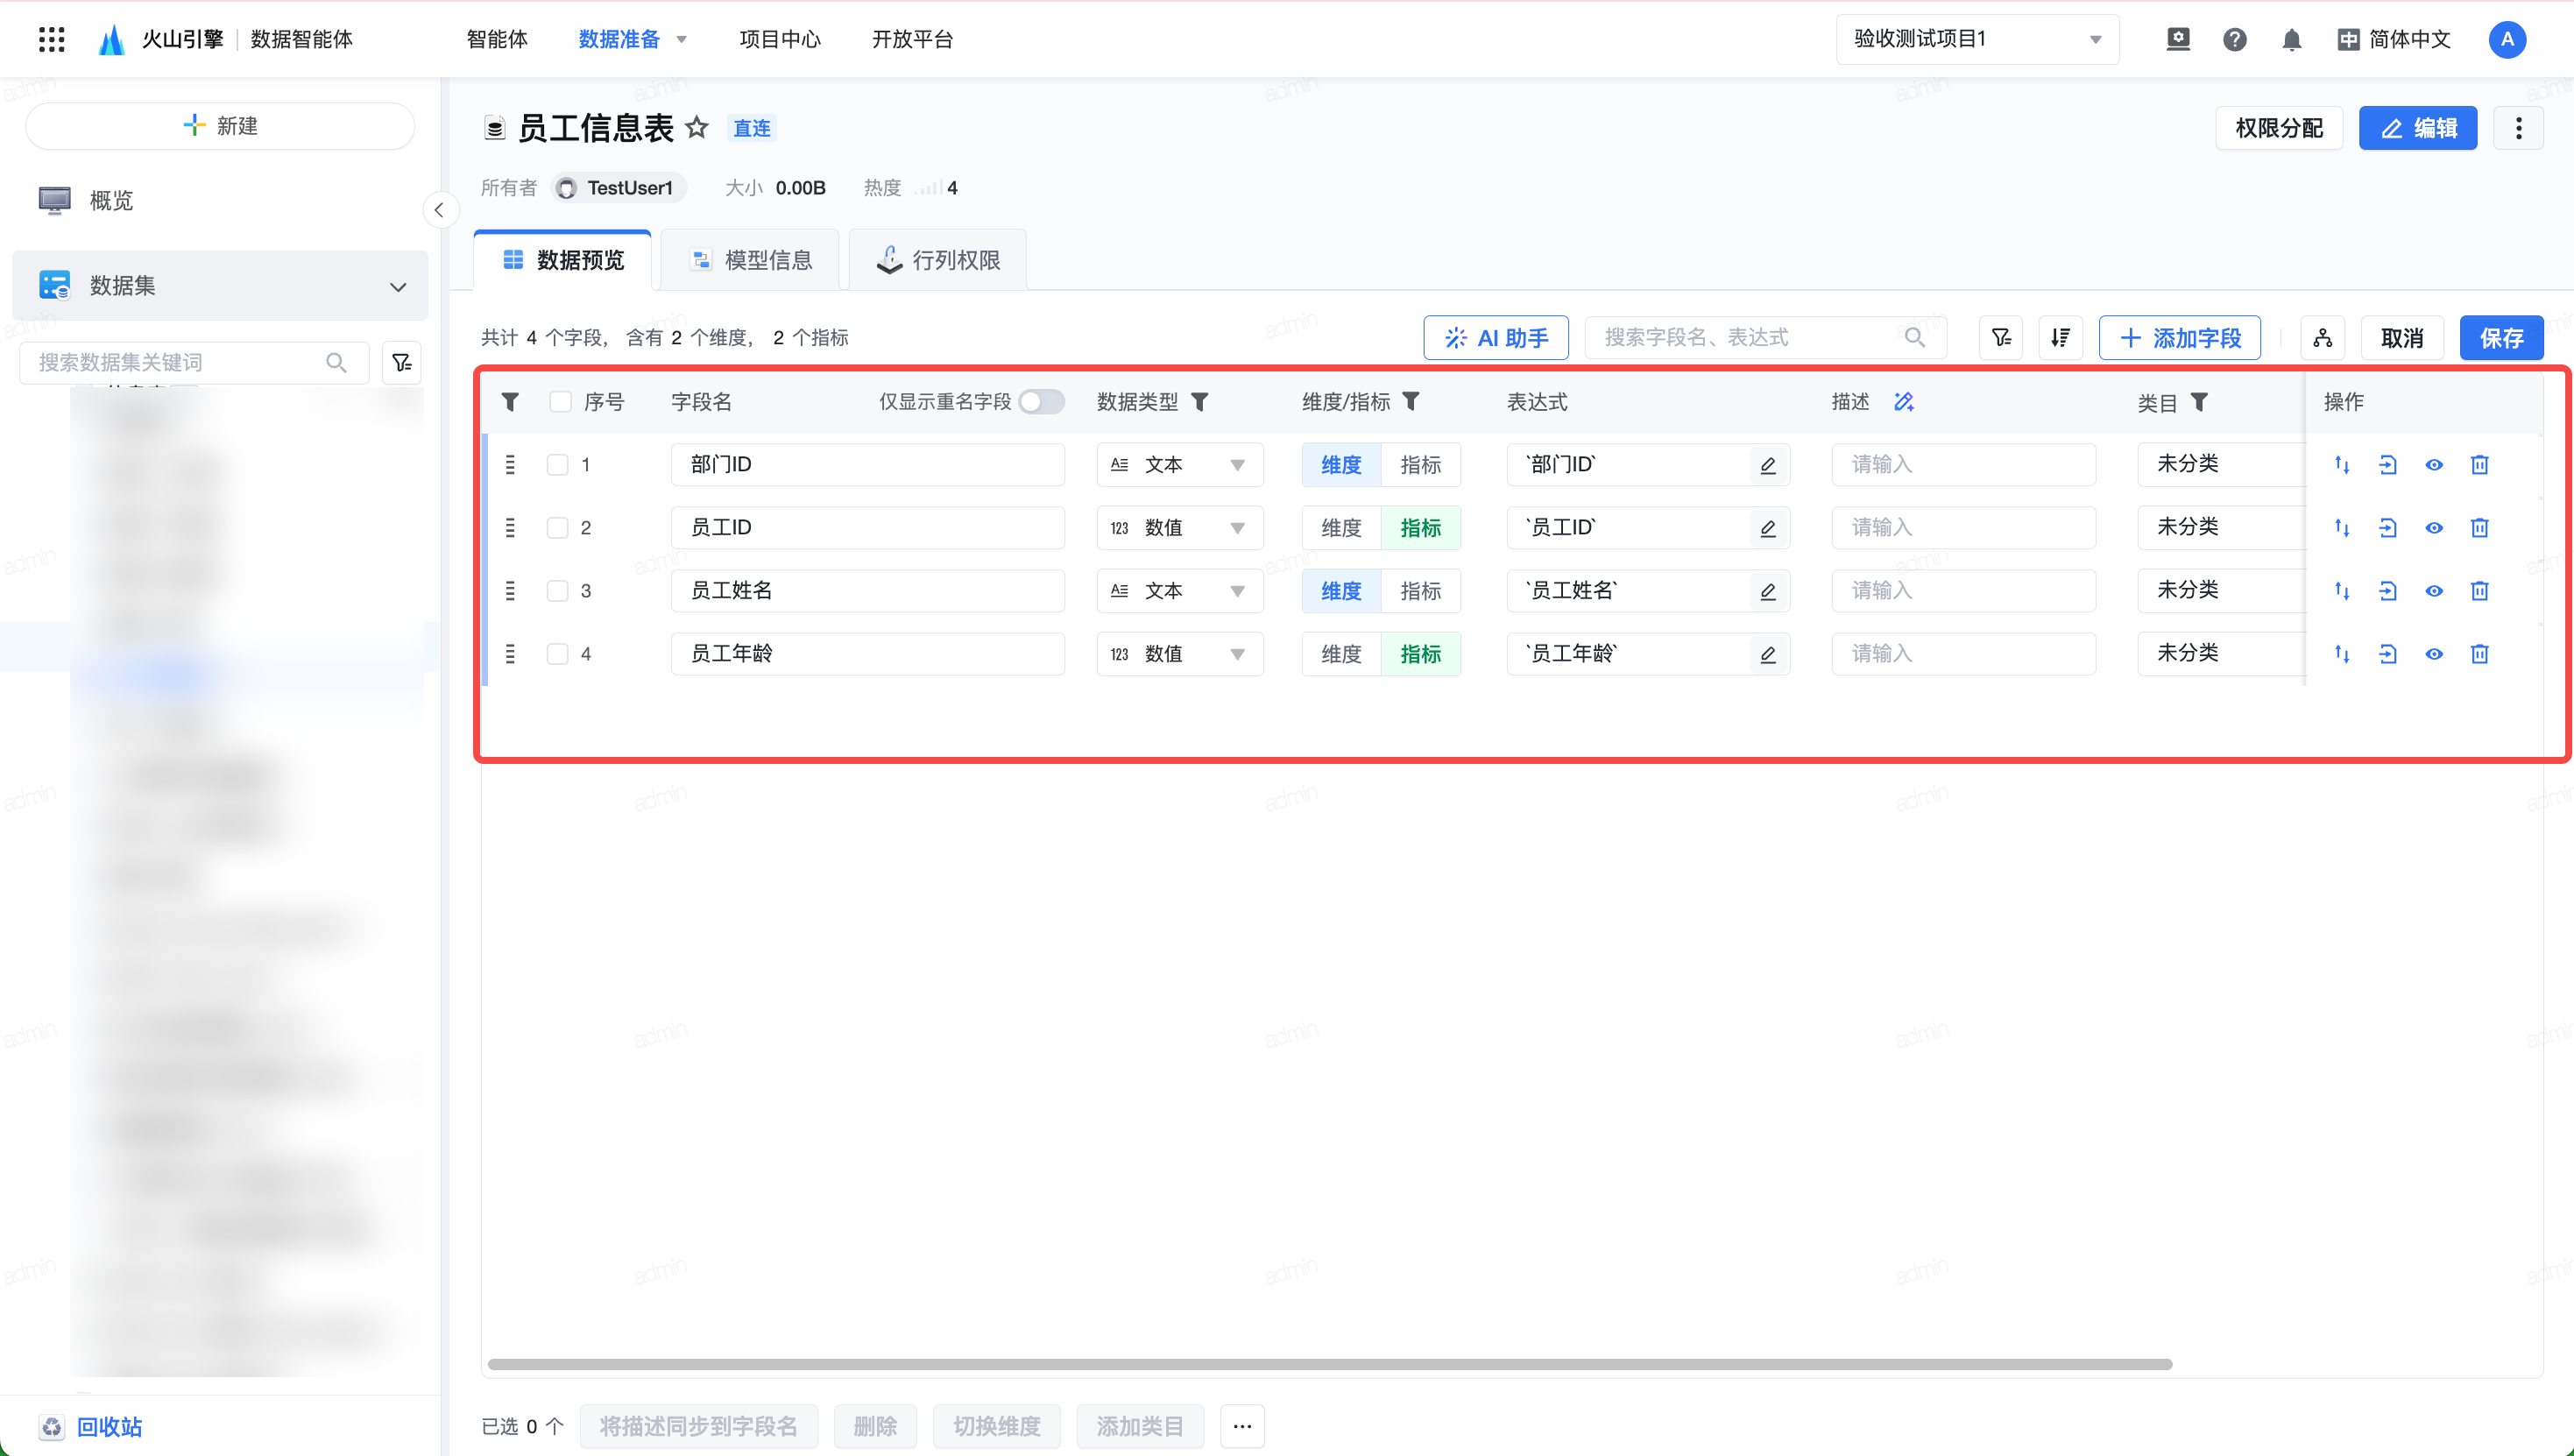
Task: Open the app grid launcher icon
Action: coord(51,40)
